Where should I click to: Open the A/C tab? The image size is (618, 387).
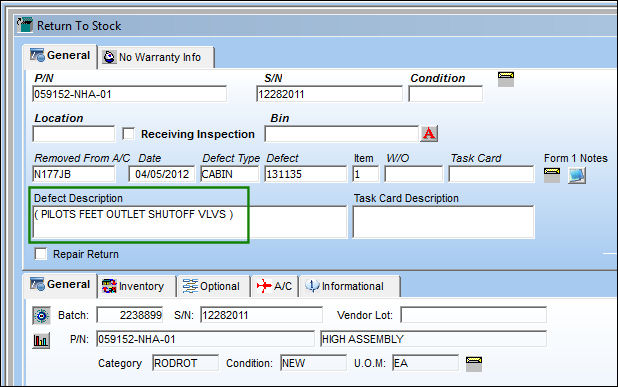click(275, 286)
